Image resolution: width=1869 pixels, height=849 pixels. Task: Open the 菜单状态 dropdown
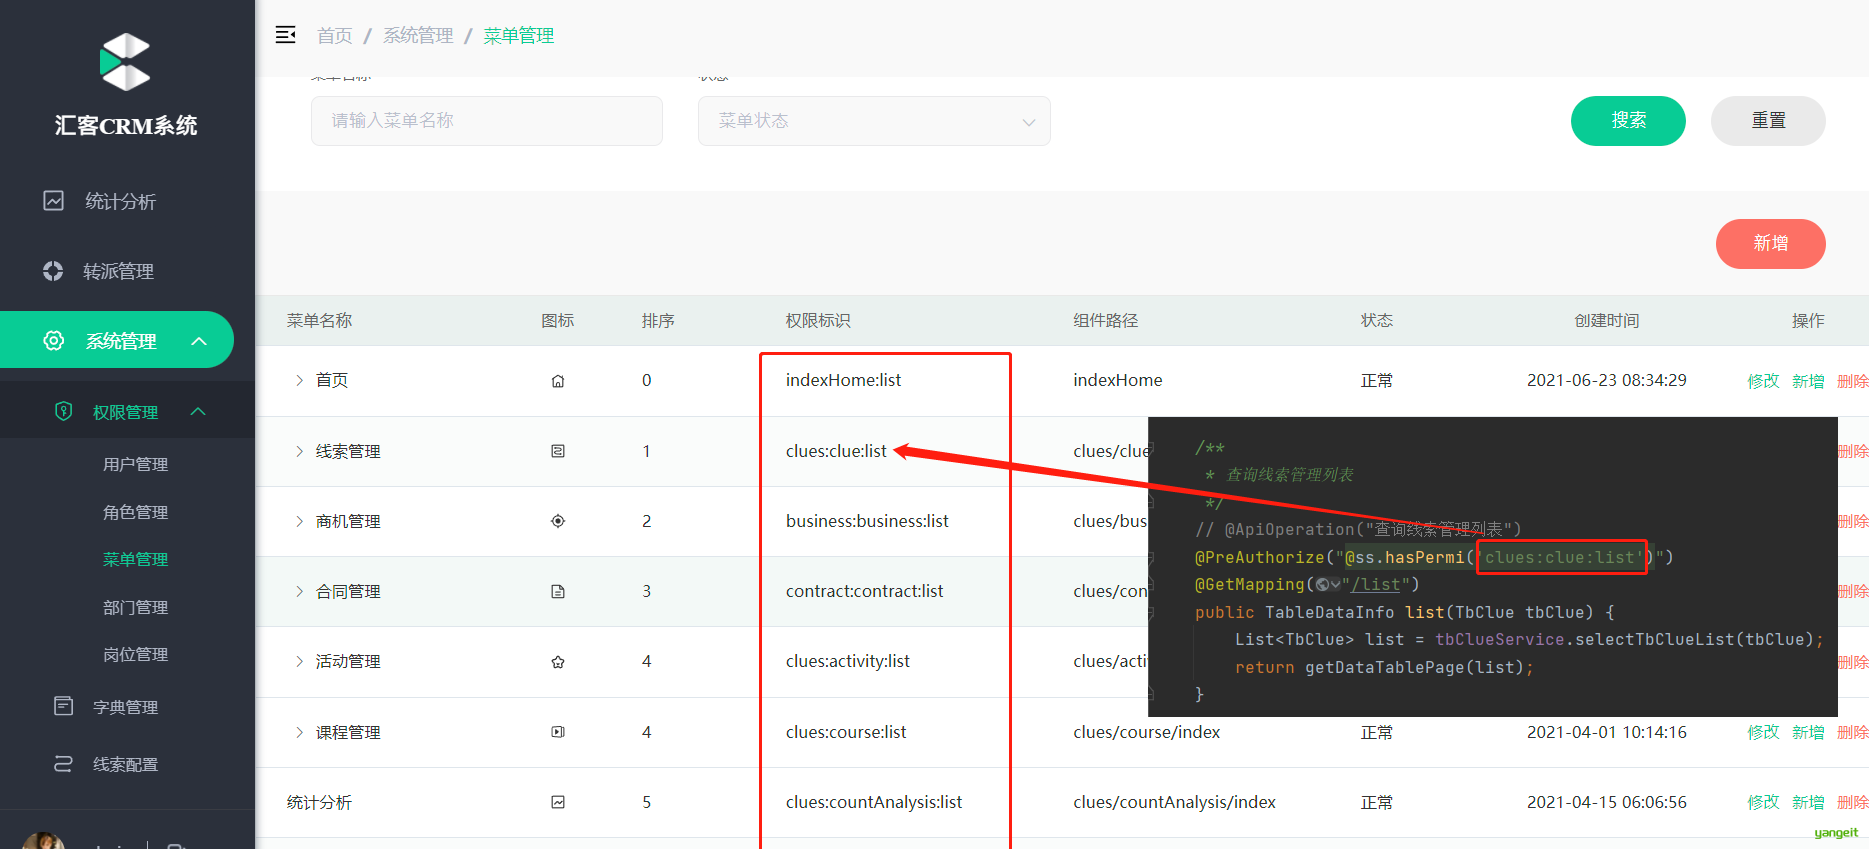pos(874,121)
